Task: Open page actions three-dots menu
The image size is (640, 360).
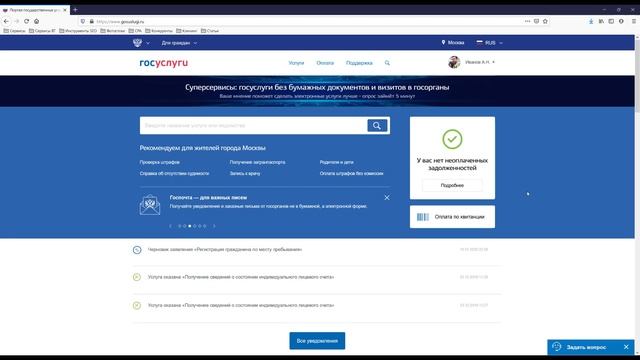Action: pos(527,21)
